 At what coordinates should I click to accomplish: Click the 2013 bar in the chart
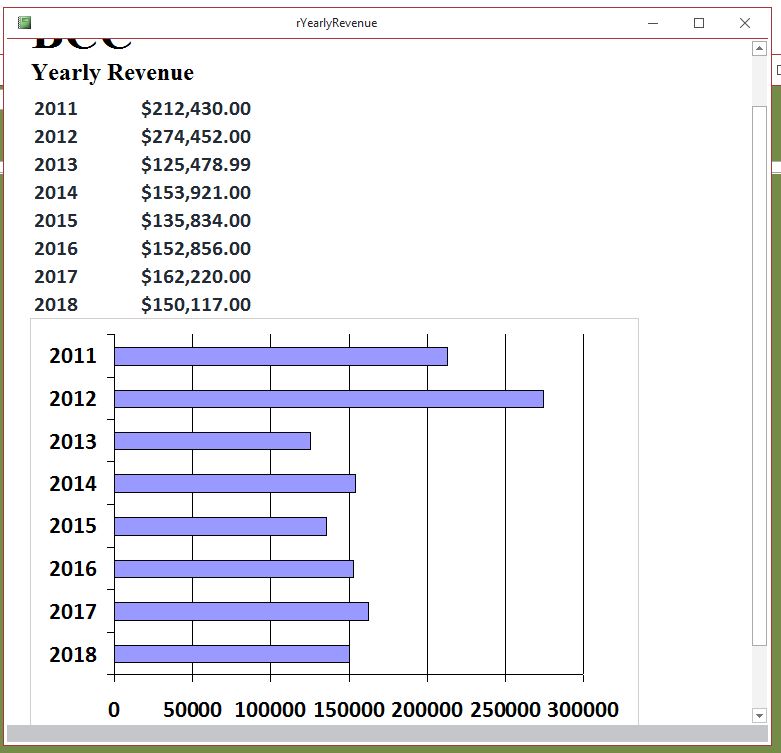point(213,441)
